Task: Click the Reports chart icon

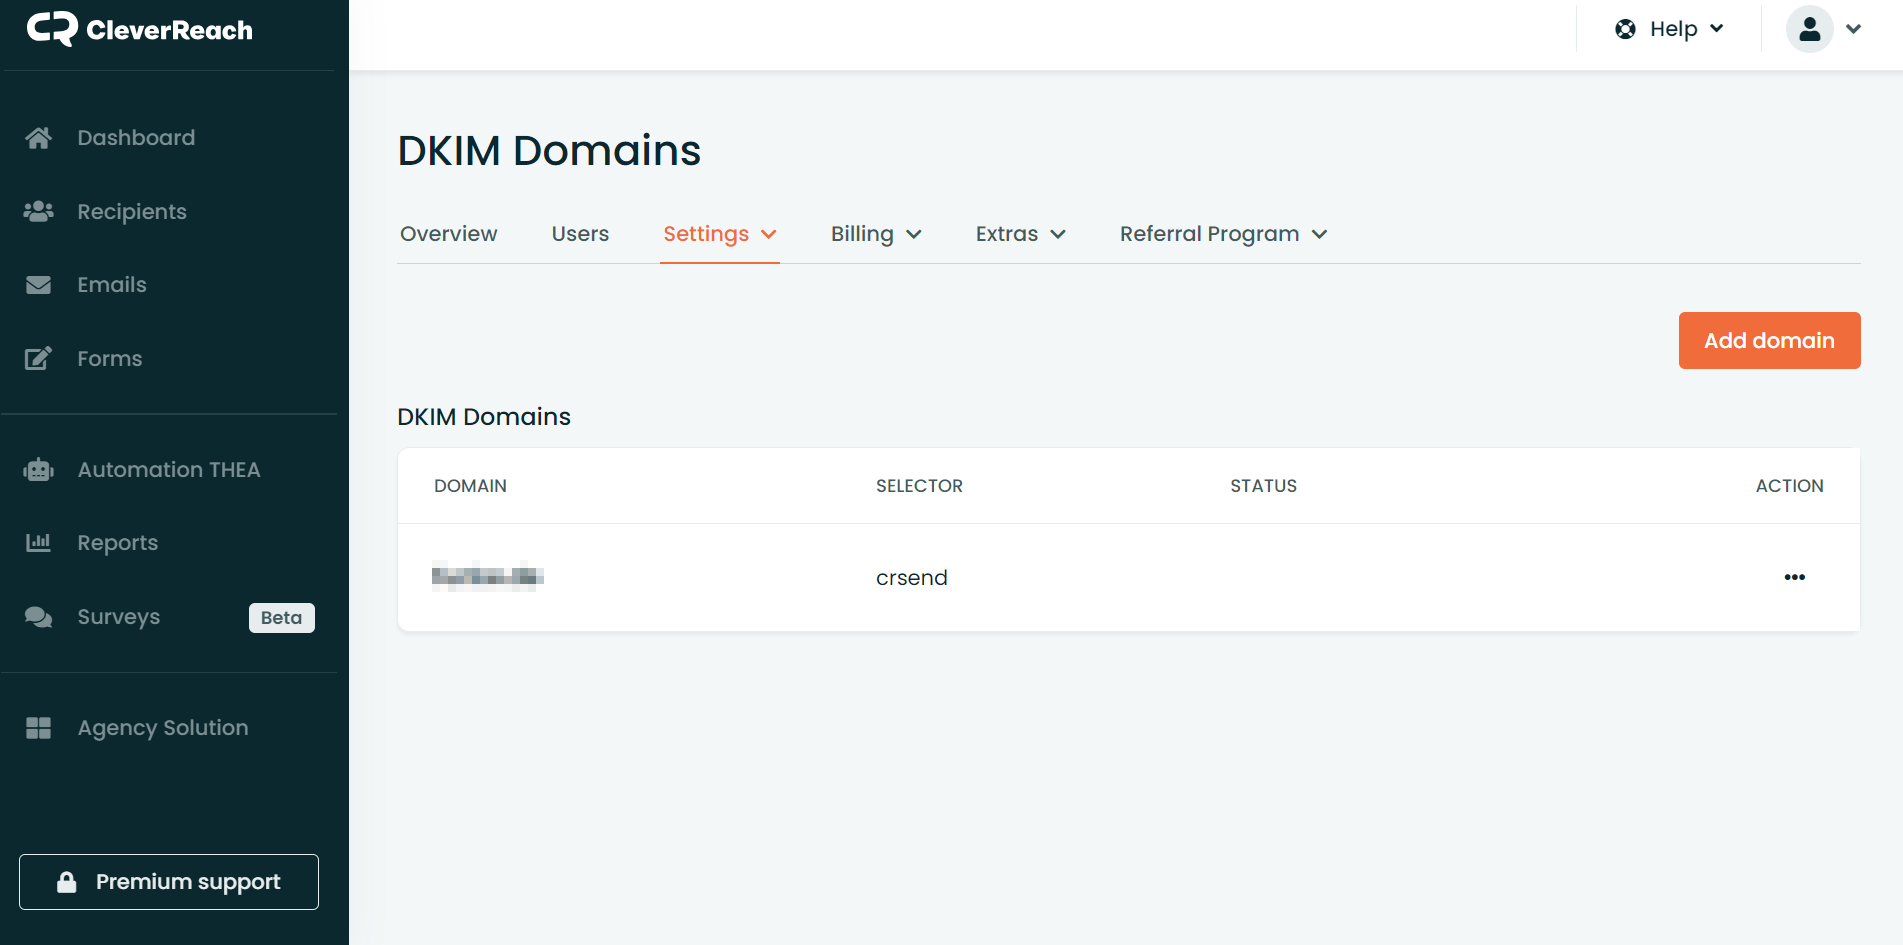Action: 39,543
